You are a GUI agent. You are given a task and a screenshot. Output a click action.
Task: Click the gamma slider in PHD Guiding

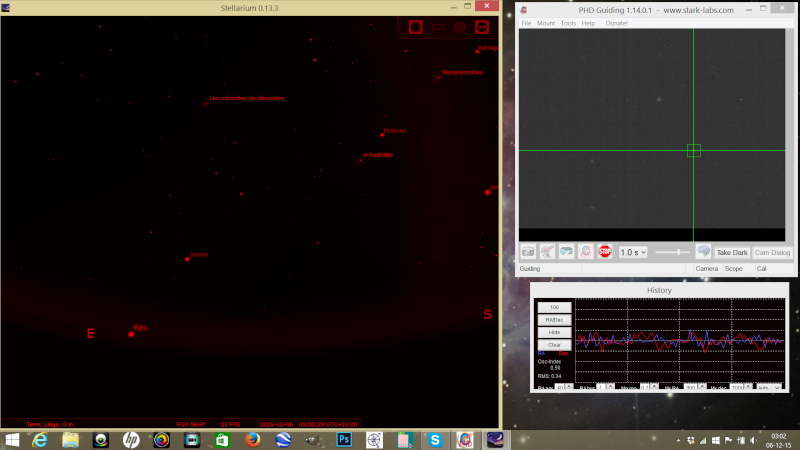pyautogui.click(x=672, y=252)
